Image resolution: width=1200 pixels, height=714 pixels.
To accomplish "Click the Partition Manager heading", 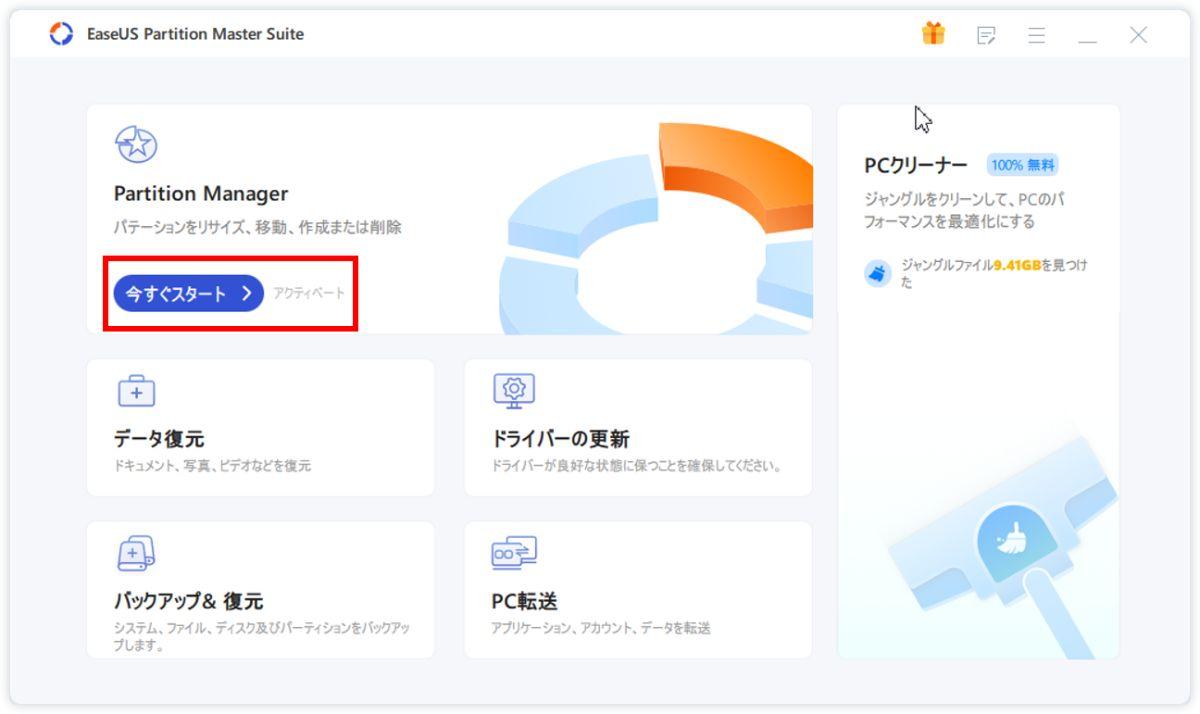I will pyautogui.click(x=201, y=193).
